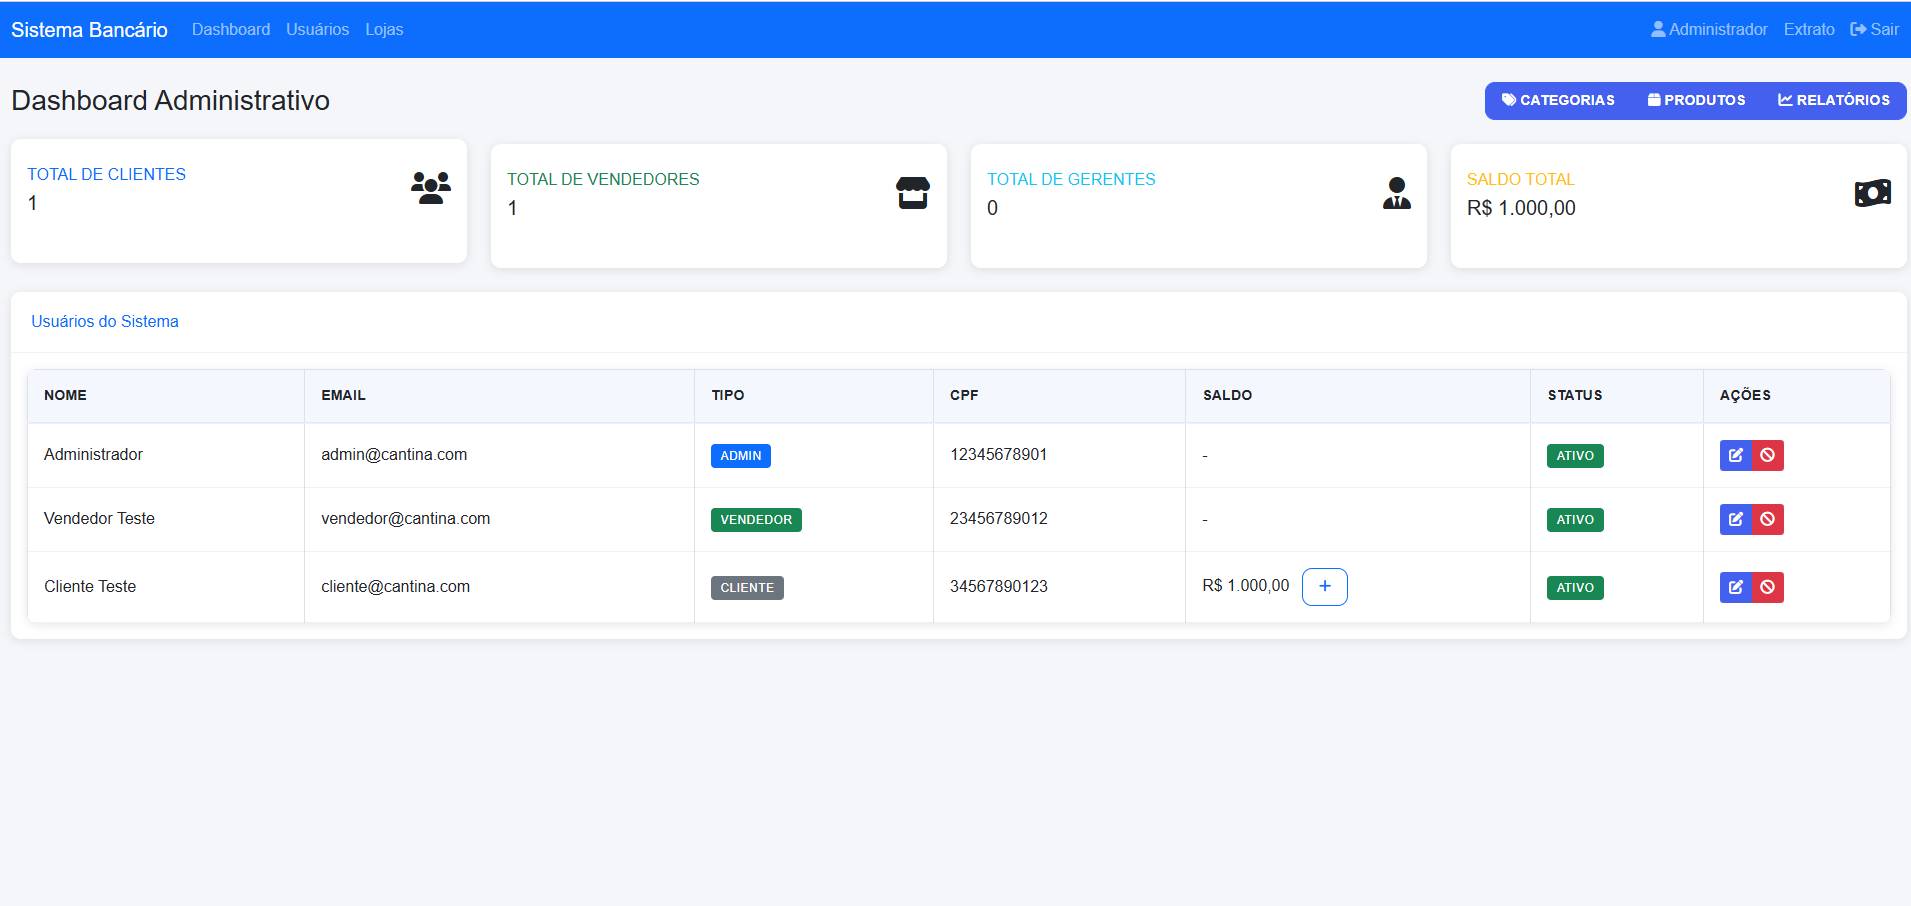Open Usuários in the navbar
The height and width of the screenshot is (906, 1911).
tap(317, 30)
